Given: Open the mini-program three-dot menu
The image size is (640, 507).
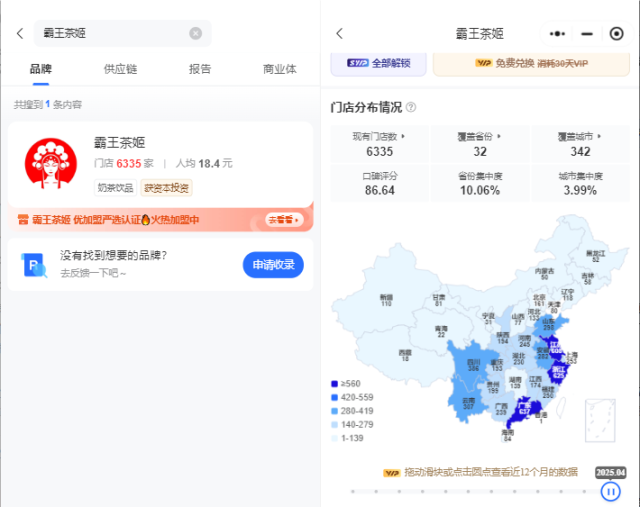Looking at the screenshot, I should [x=557, y=33].
